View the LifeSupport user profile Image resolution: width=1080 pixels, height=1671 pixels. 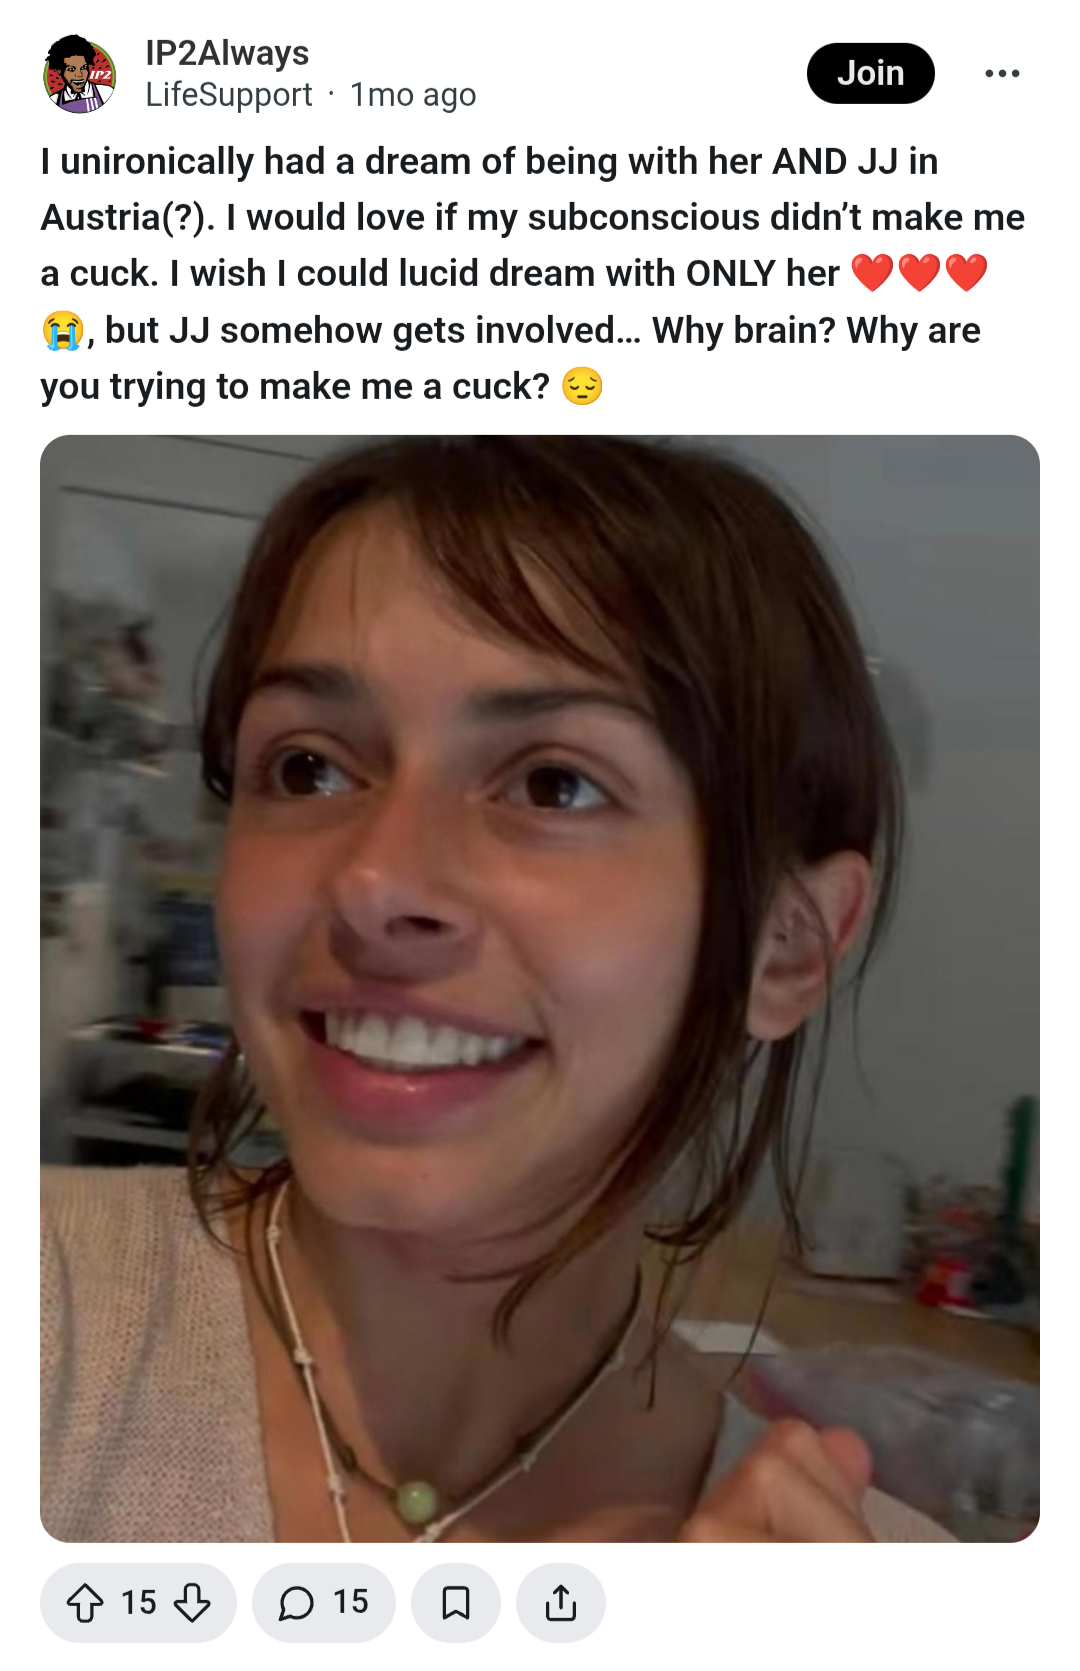pyautogui.click(x=229, y=95)
